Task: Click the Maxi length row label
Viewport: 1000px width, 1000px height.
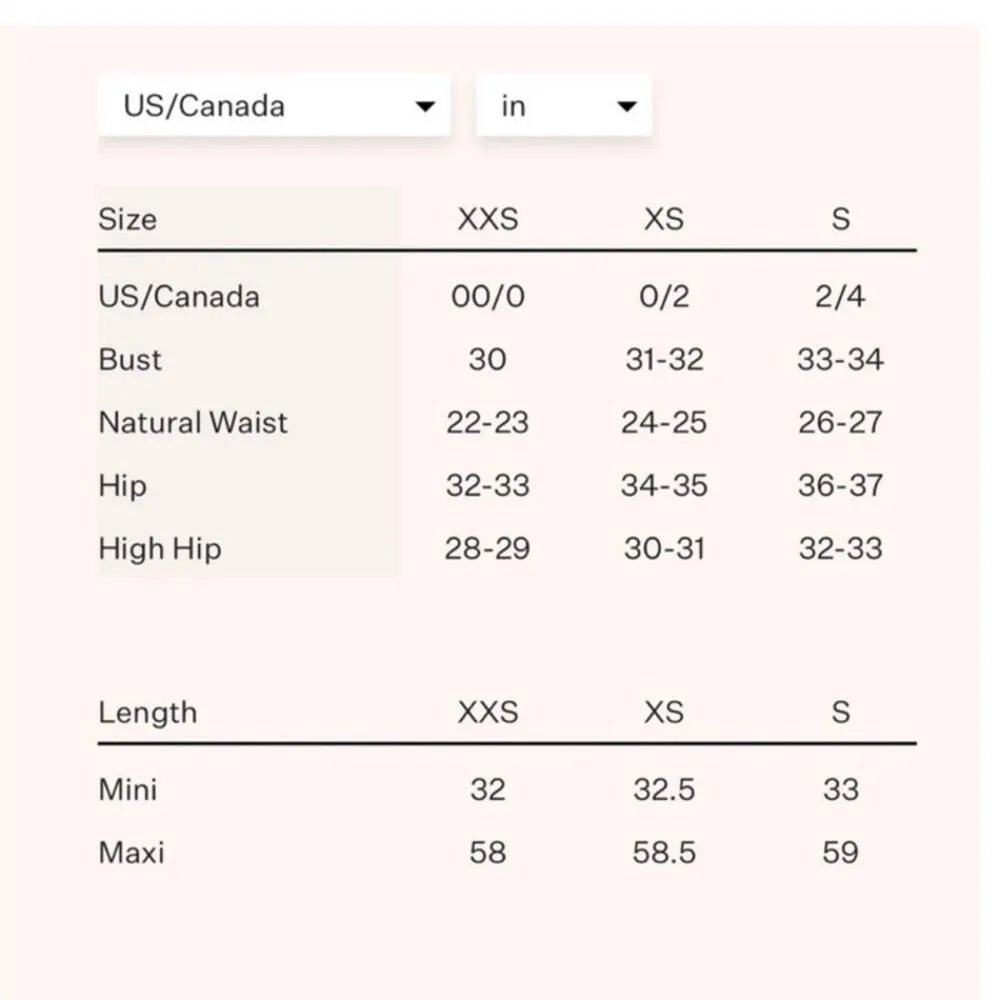Action: [131, 853]
